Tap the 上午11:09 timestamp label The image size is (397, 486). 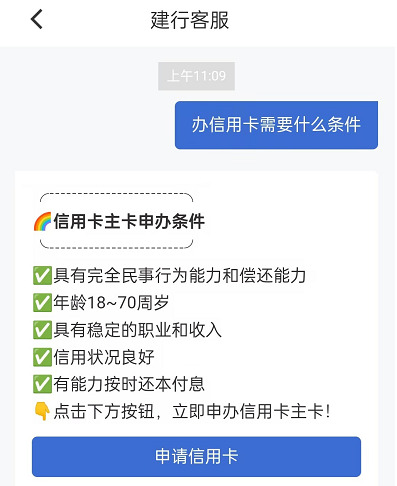click(196, 76)
